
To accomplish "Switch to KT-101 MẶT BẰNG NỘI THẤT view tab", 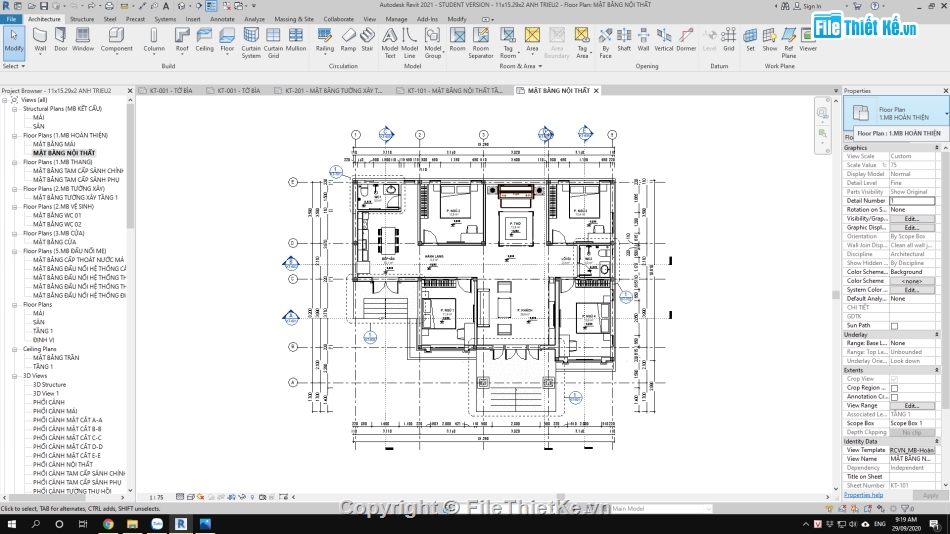I will pos(449,90).
